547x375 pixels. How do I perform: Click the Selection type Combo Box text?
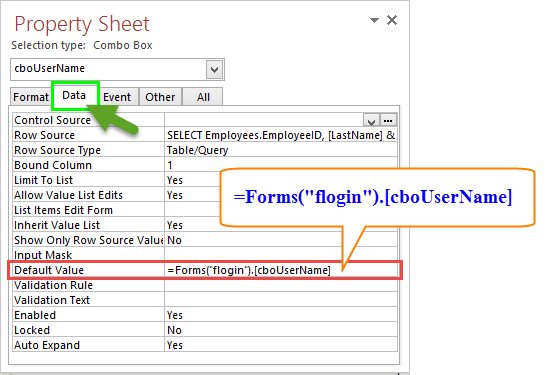click(x=82, y=45)
